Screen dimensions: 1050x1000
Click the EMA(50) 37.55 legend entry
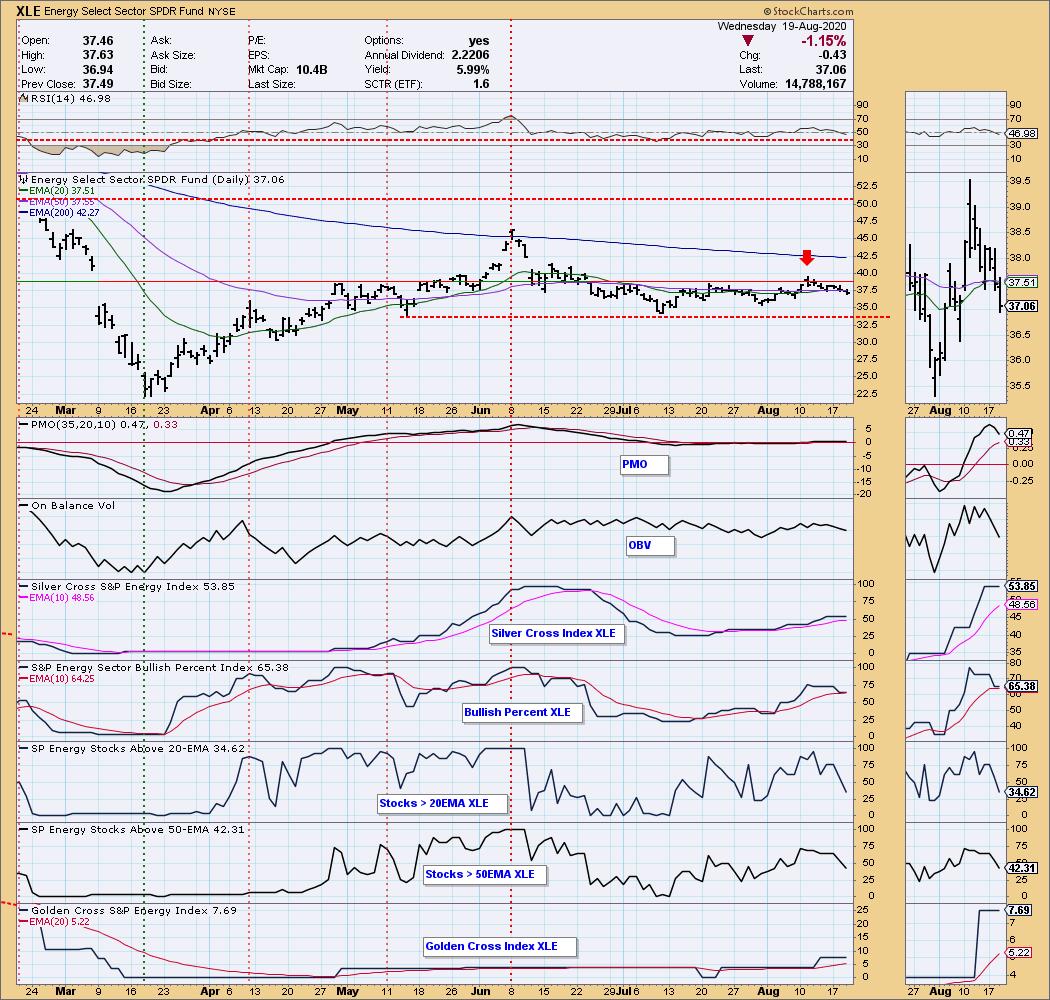(x=57, y=201)
